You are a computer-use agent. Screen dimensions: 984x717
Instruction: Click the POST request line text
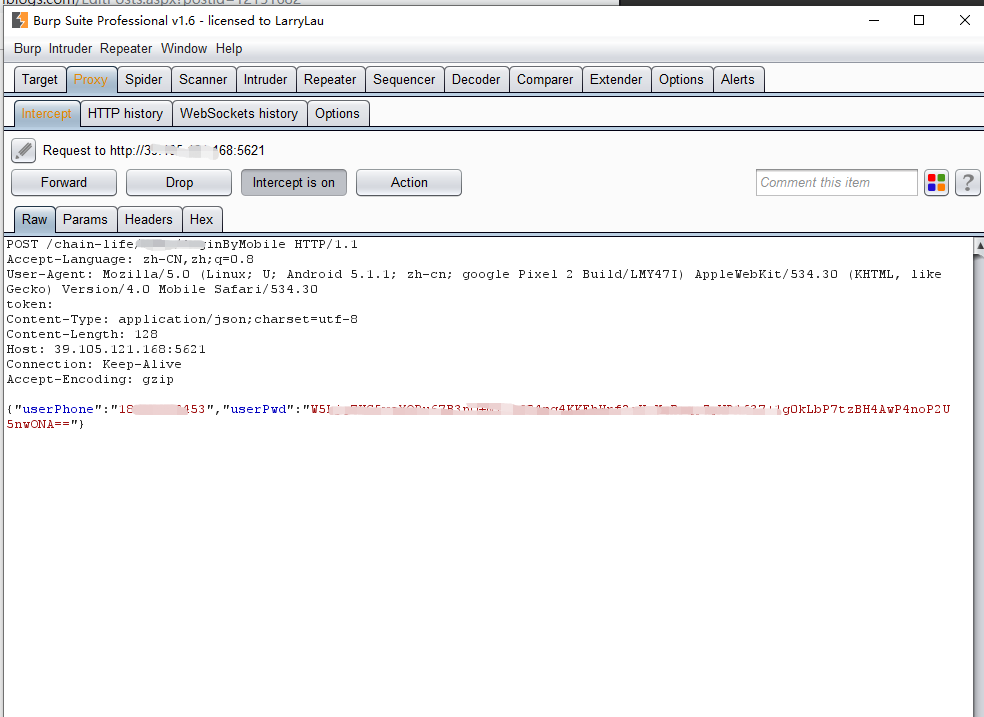[182, 244]
